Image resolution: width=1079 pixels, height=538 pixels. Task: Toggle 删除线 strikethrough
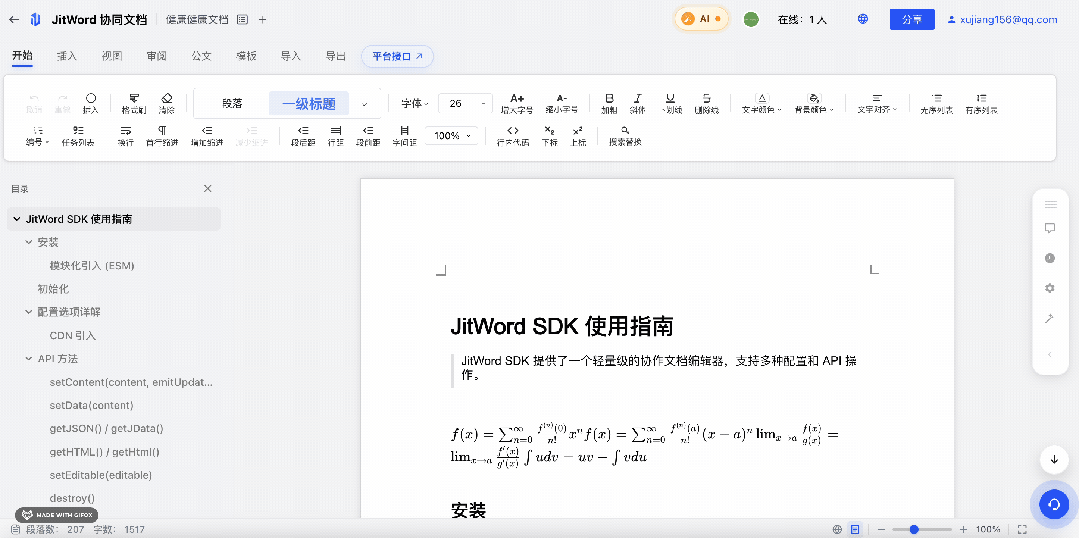click(706, 103)
